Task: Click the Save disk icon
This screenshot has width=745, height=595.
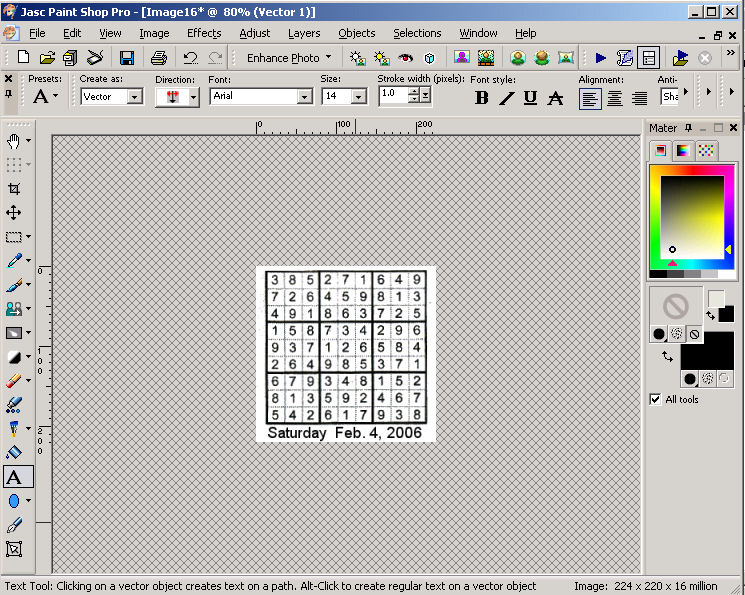Action: (127, 58)
